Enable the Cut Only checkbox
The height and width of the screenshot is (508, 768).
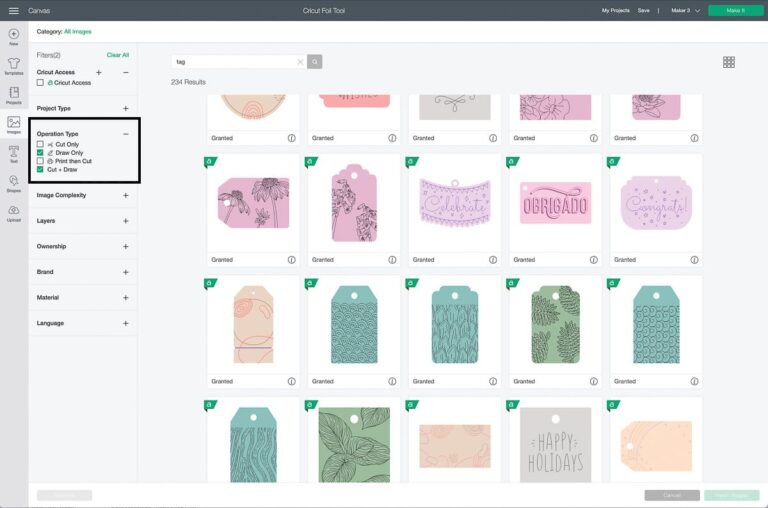click(40, 145)
